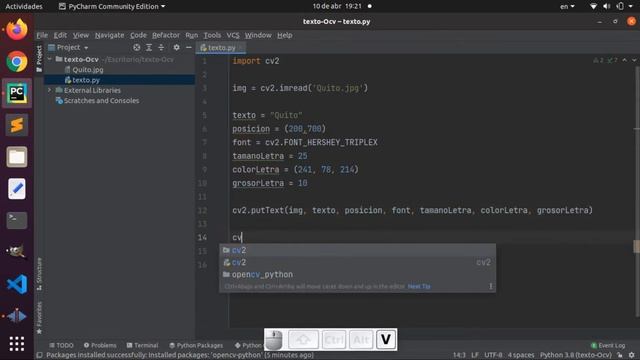
Task: Open the File menu
Action: [42, 35]
